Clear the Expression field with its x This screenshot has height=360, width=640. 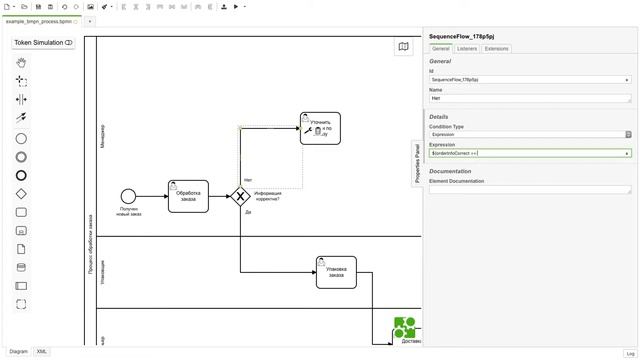627,153
